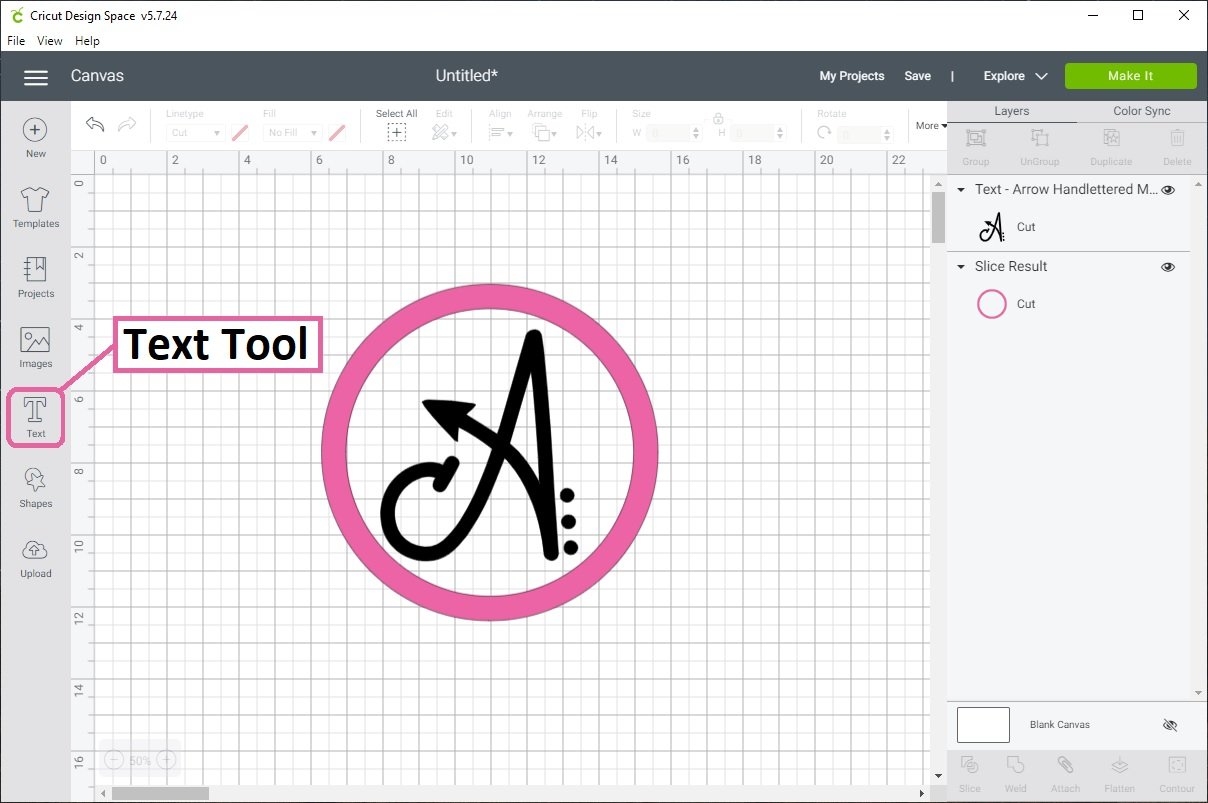Image resolution: width=1208 pixels, height=803 pixels.
Task: Click the Rotate value field
Action: click(865, 133)
